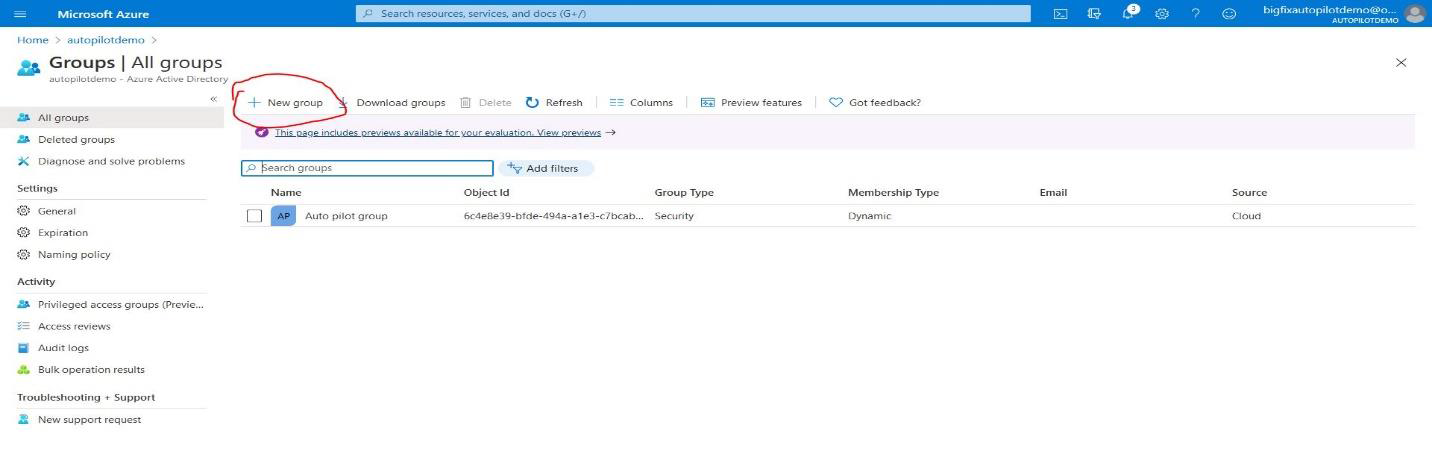
Task: Click the bigfixautopilotdemo account name
Action: pos(1329,9)
